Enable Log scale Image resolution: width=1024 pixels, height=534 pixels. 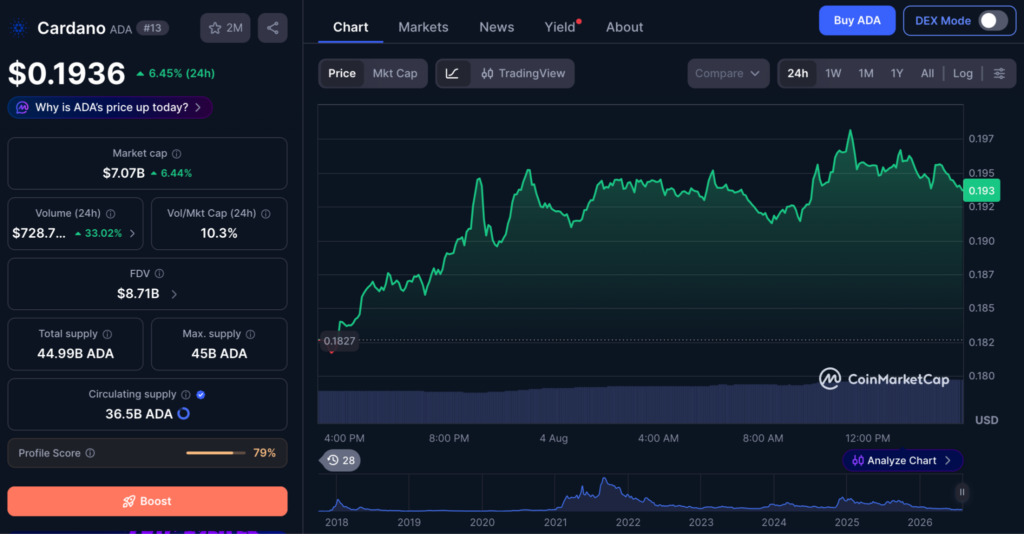coord(963,73)
